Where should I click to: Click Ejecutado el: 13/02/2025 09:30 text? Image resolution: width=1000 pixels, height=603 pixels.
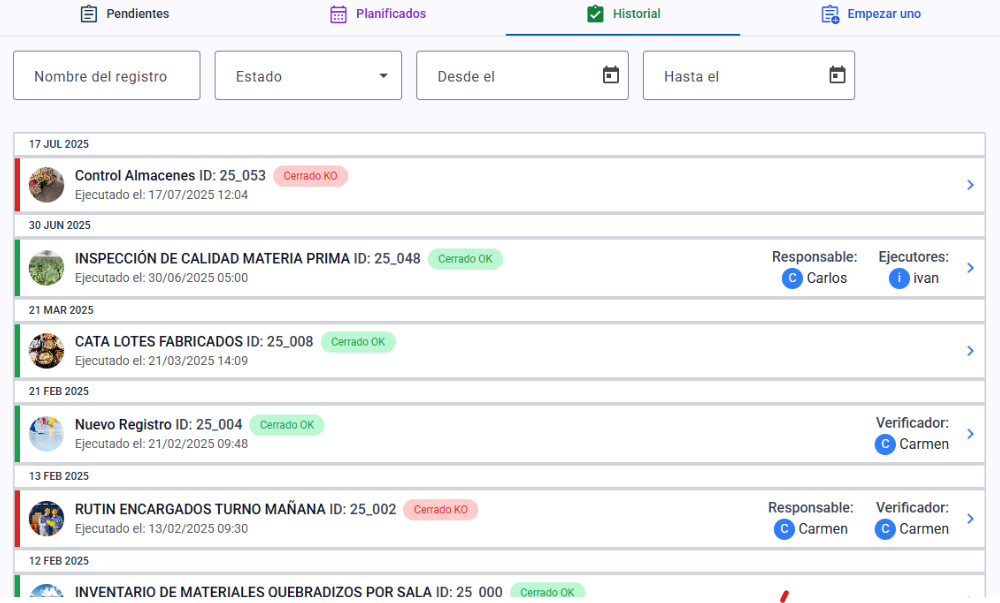click(x=161, y=528)
